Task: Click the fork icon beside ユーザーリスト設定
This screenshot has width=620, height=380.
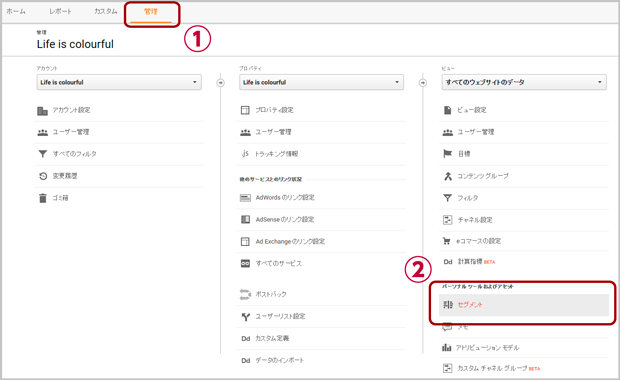Action: coord(245,316)
